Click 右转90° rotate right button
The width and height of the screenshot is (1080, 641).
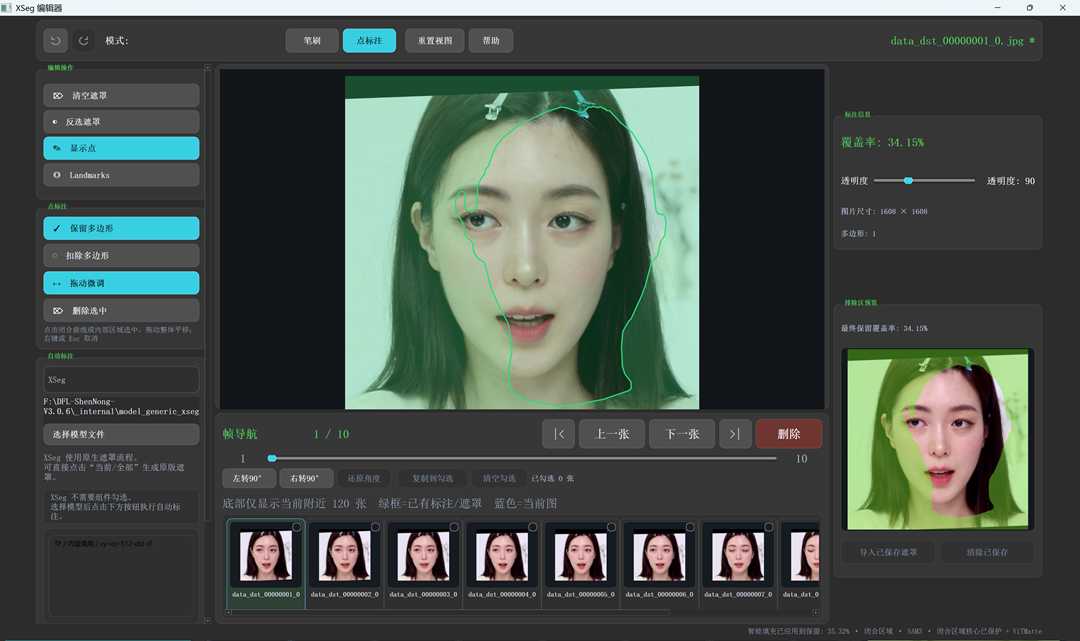click(307, 478)
